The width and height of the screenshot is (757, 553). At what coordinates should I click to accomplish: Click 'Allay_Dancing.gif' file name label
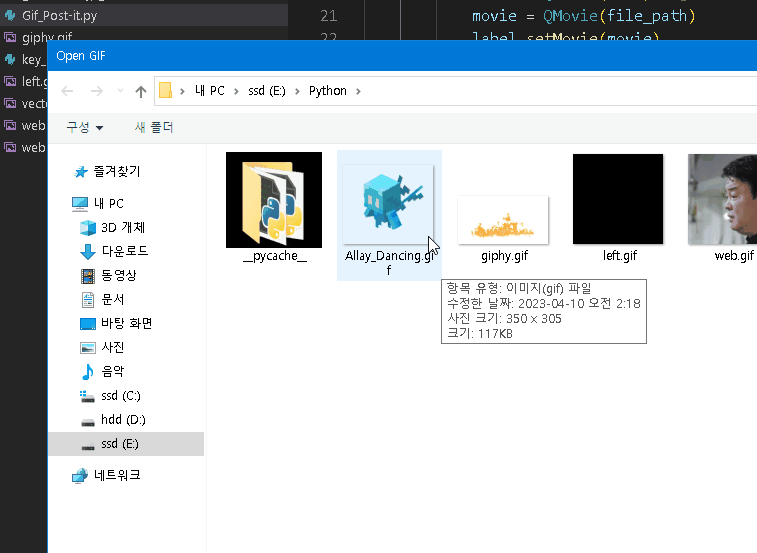389,263
